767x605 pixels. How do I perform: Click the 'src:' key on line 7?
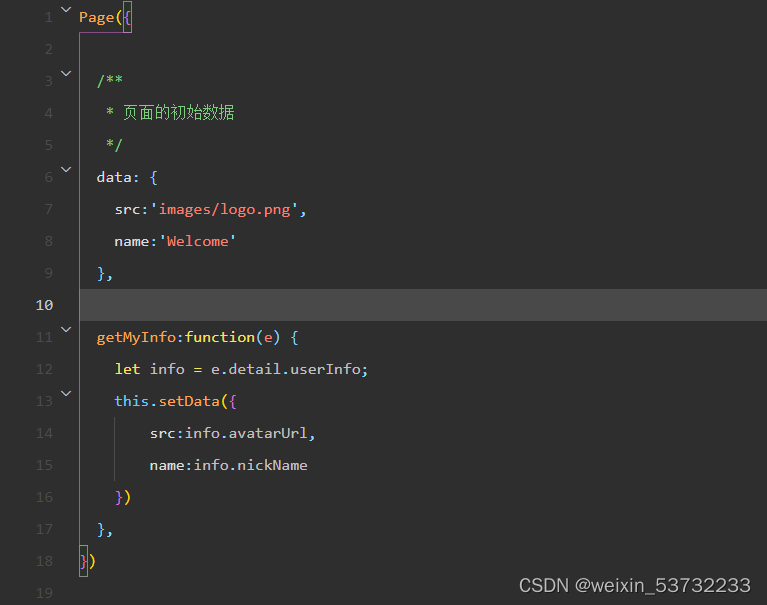click(132, 209)
